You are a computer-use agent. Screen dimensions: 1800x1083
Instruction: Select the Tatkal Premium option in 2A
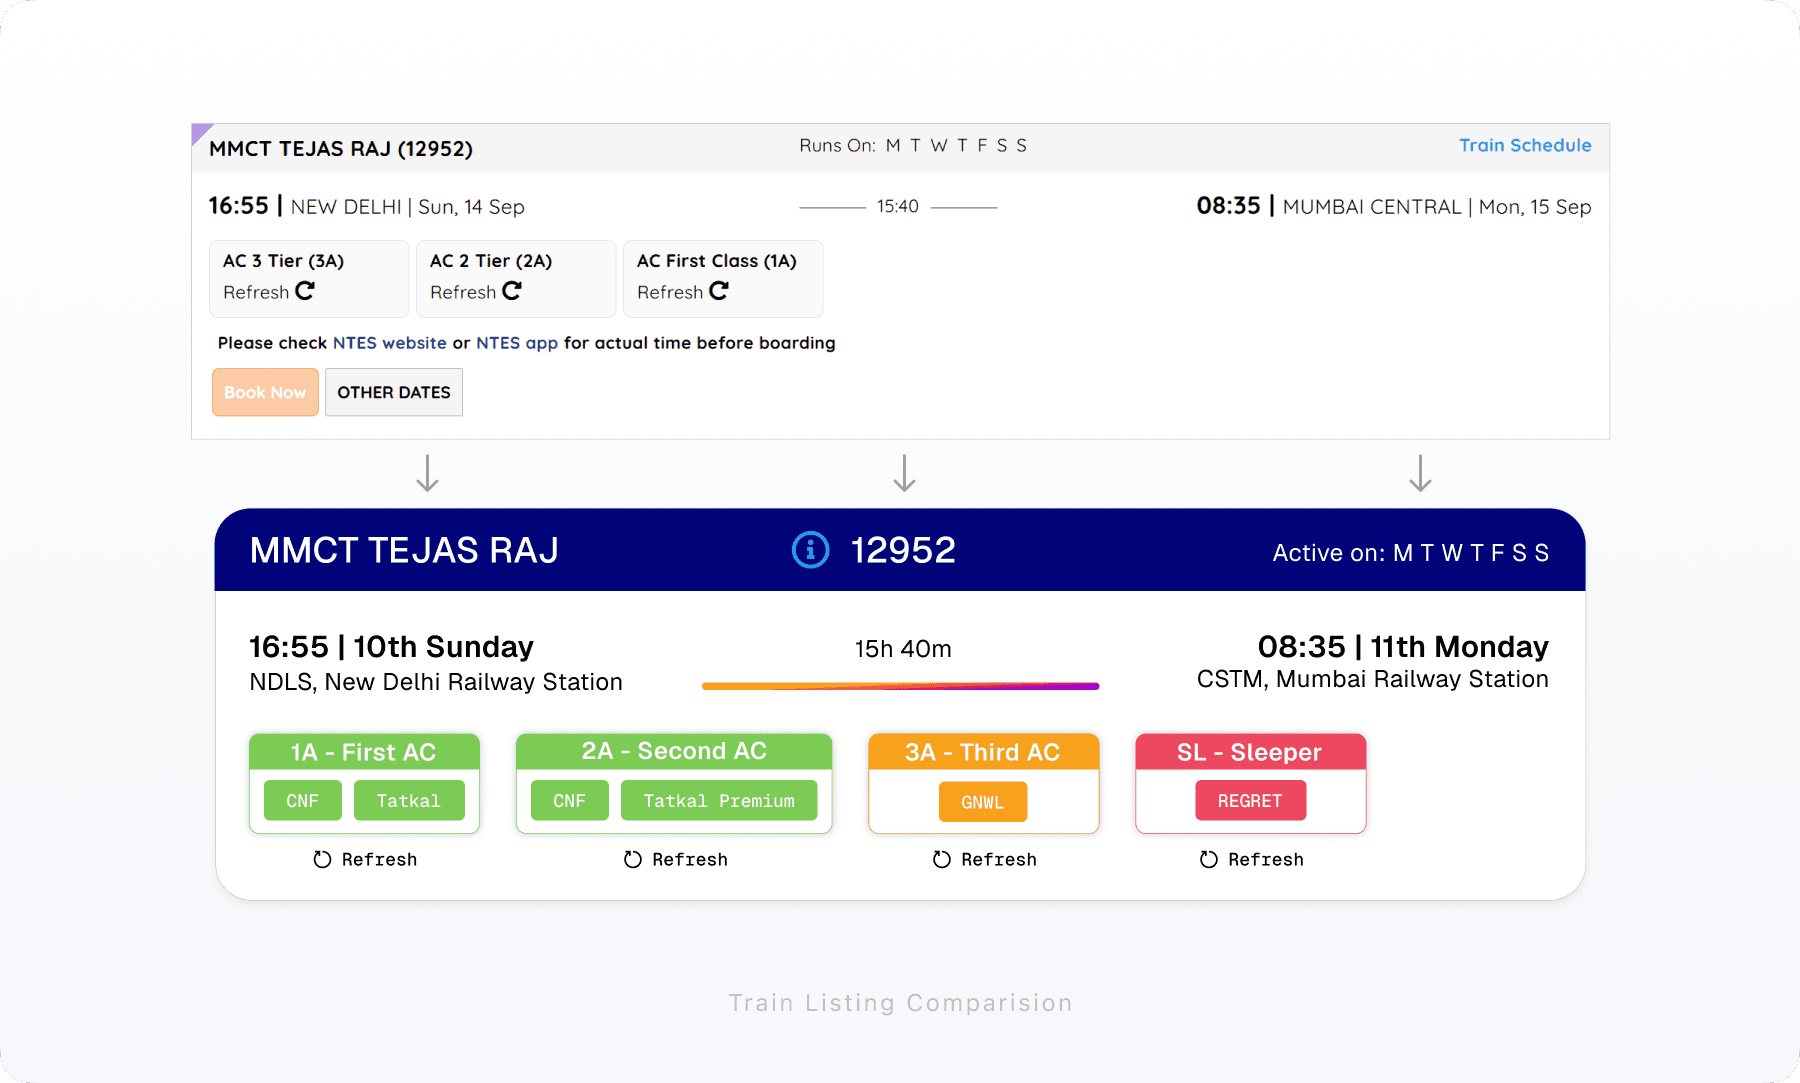click(x=719, y=801)
